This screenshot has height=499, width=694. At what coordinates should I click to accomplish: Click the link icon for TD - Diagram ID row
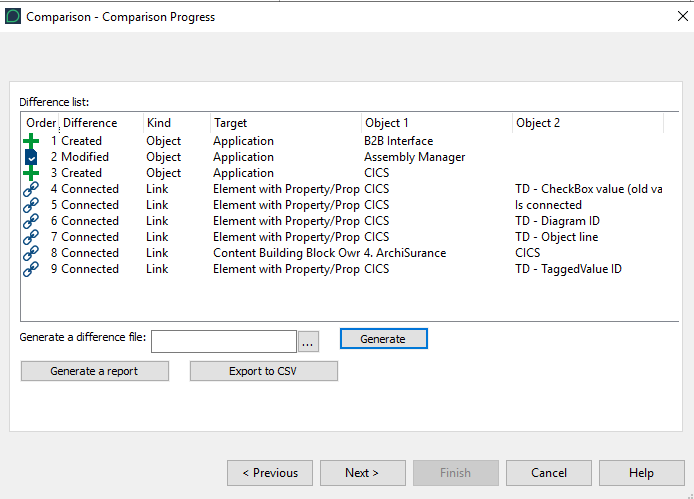[x=31, y=221]
